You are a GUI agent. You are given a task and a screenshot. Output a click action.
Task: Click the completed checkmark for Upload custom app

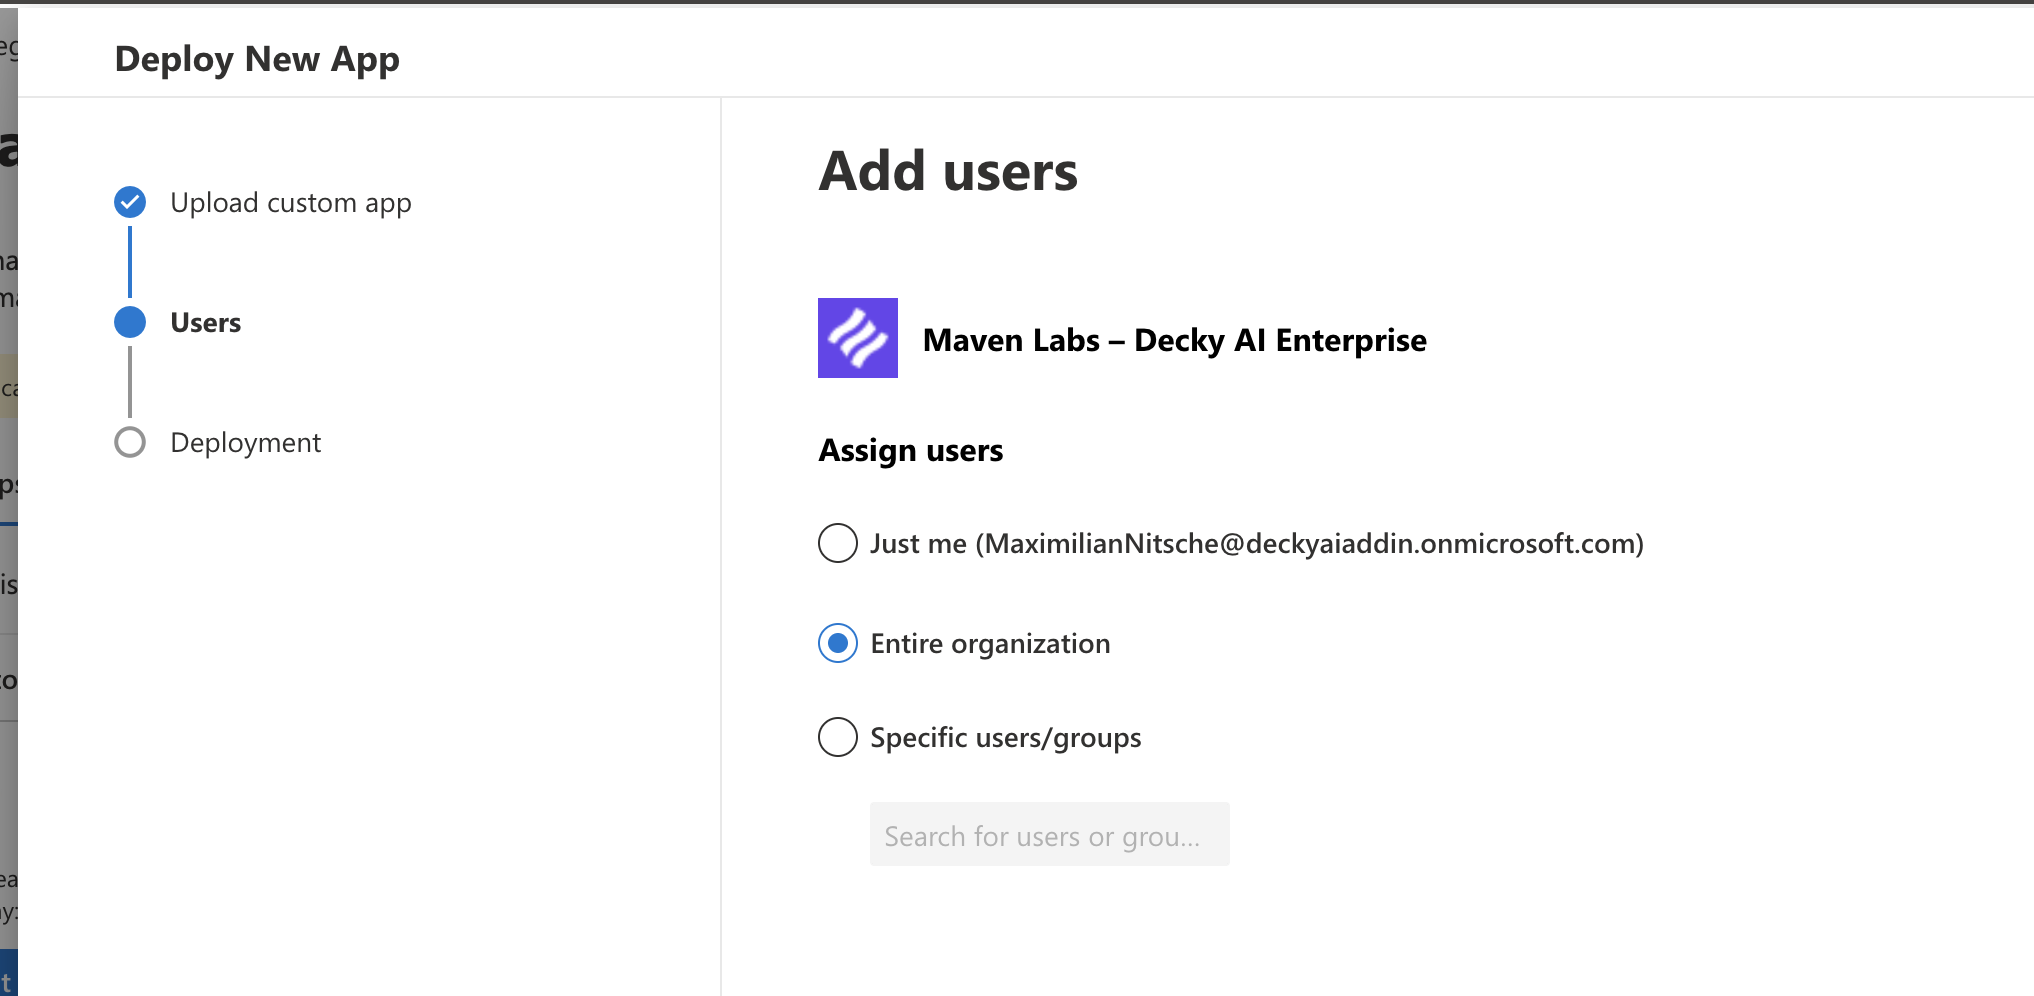(x=130, y=202)
